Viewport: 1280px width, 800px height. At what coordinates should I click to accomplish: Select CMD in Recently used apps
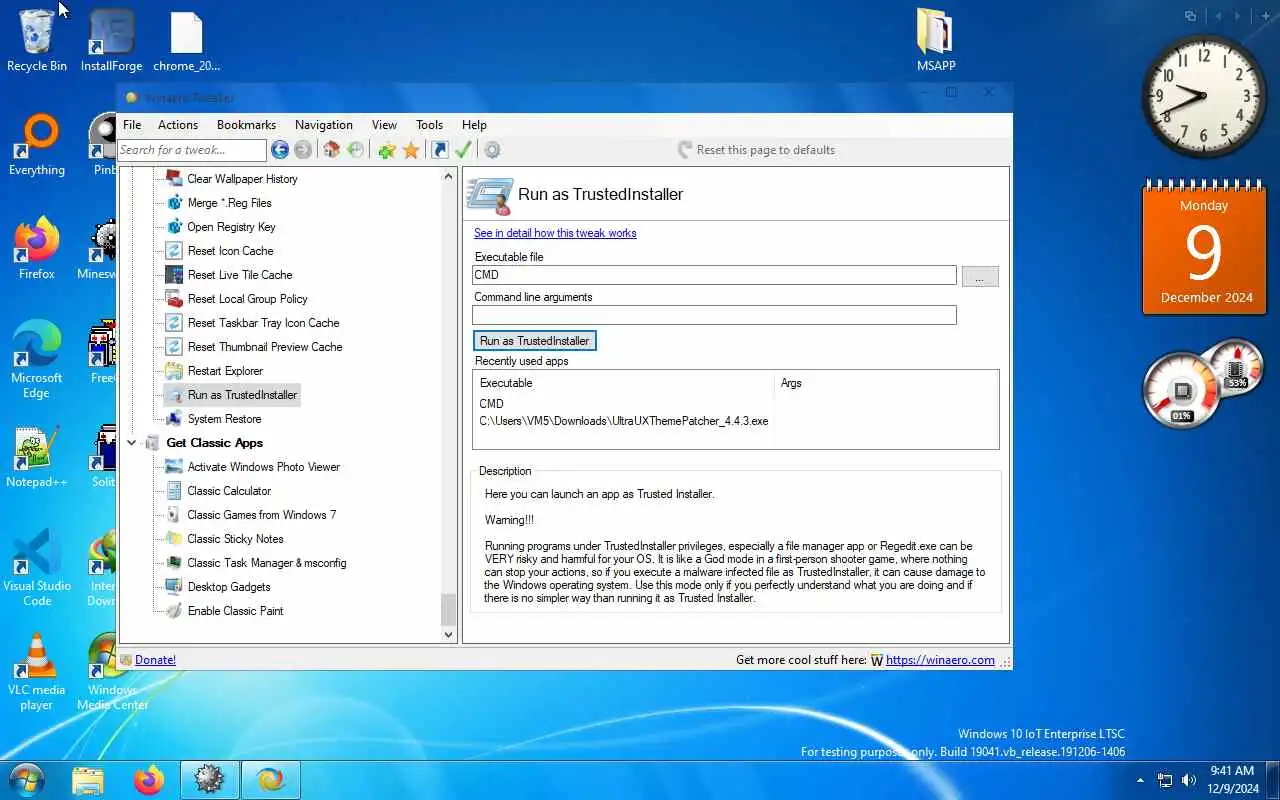pyautogui.click(x=491, y=404)
